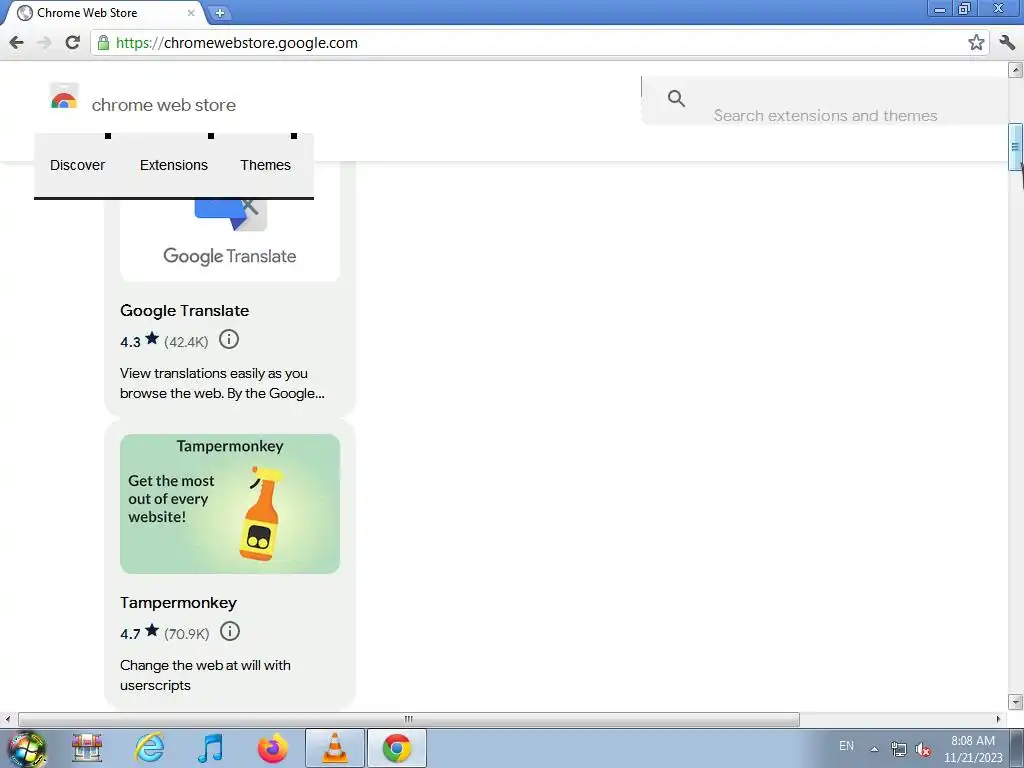Open the Discover tab

tap(77, 165)
